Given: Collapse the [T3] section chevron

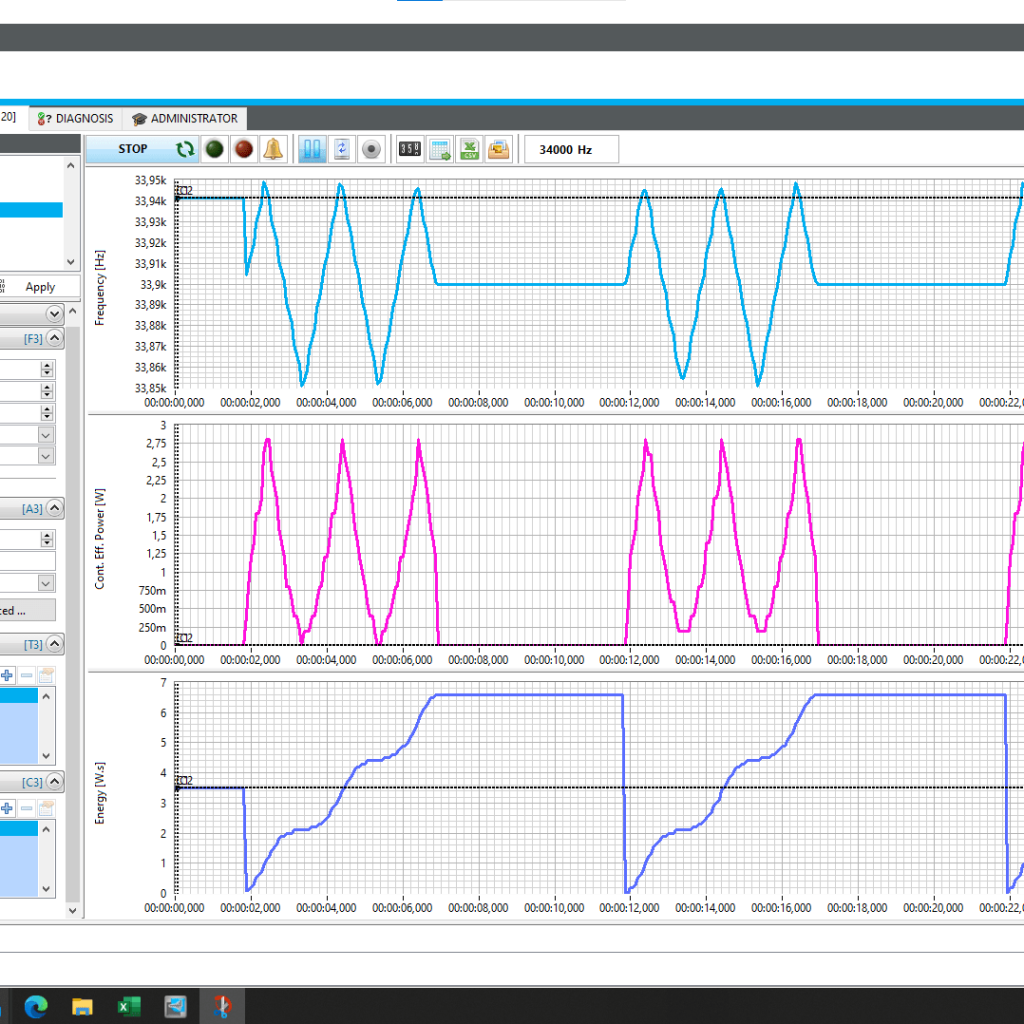Looking at the screenshot, I should click(x=55, y=644).
